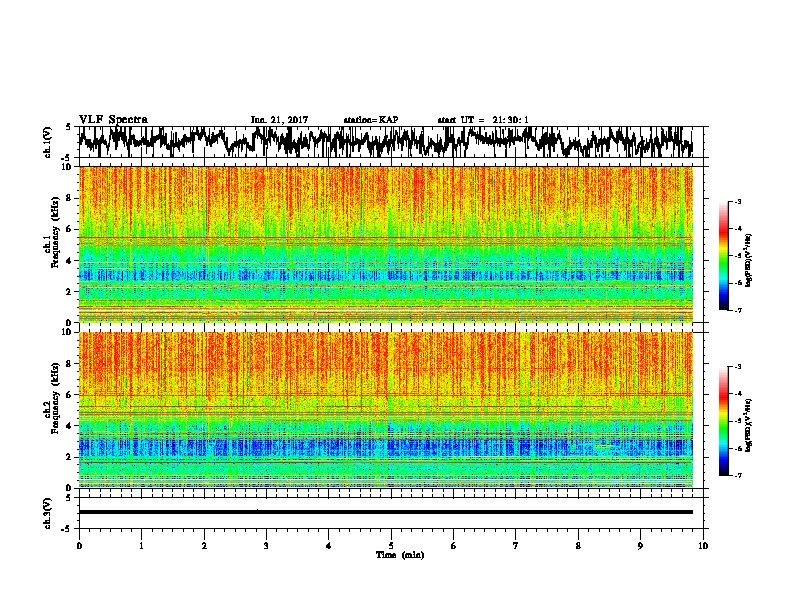This screenshot has height=612, width=792.
Task: Click the "-3" label on ch.1 colorbar
Action: (737, 202)
